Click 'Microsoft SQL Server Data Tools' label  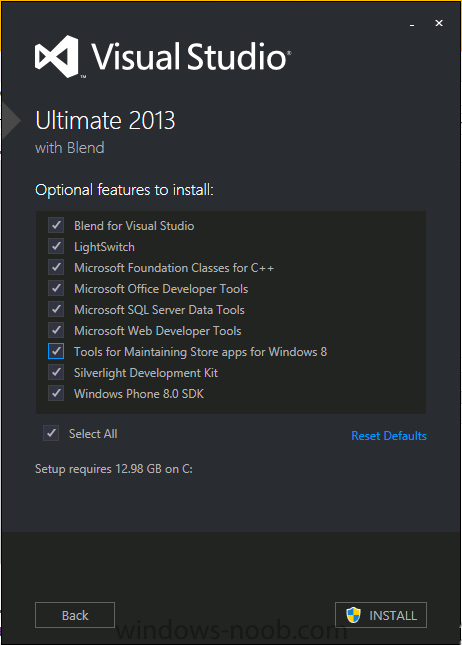coord(160,310)
